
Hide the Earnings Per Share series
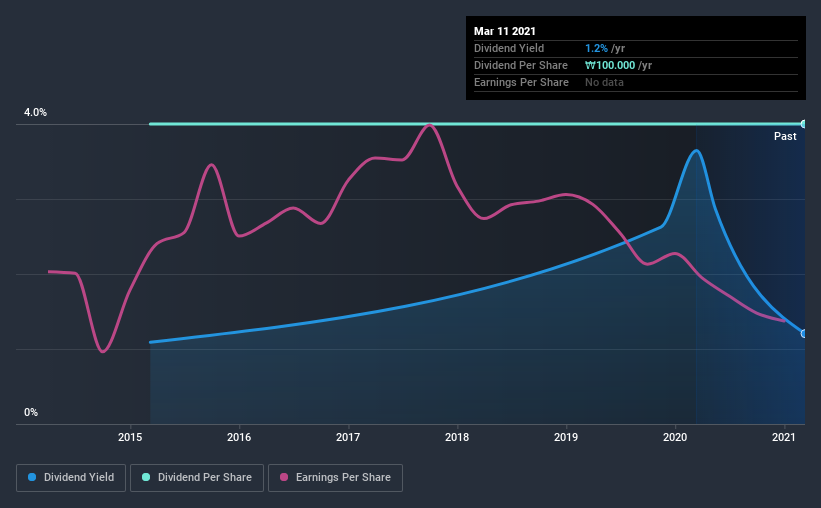coord(337,478)
